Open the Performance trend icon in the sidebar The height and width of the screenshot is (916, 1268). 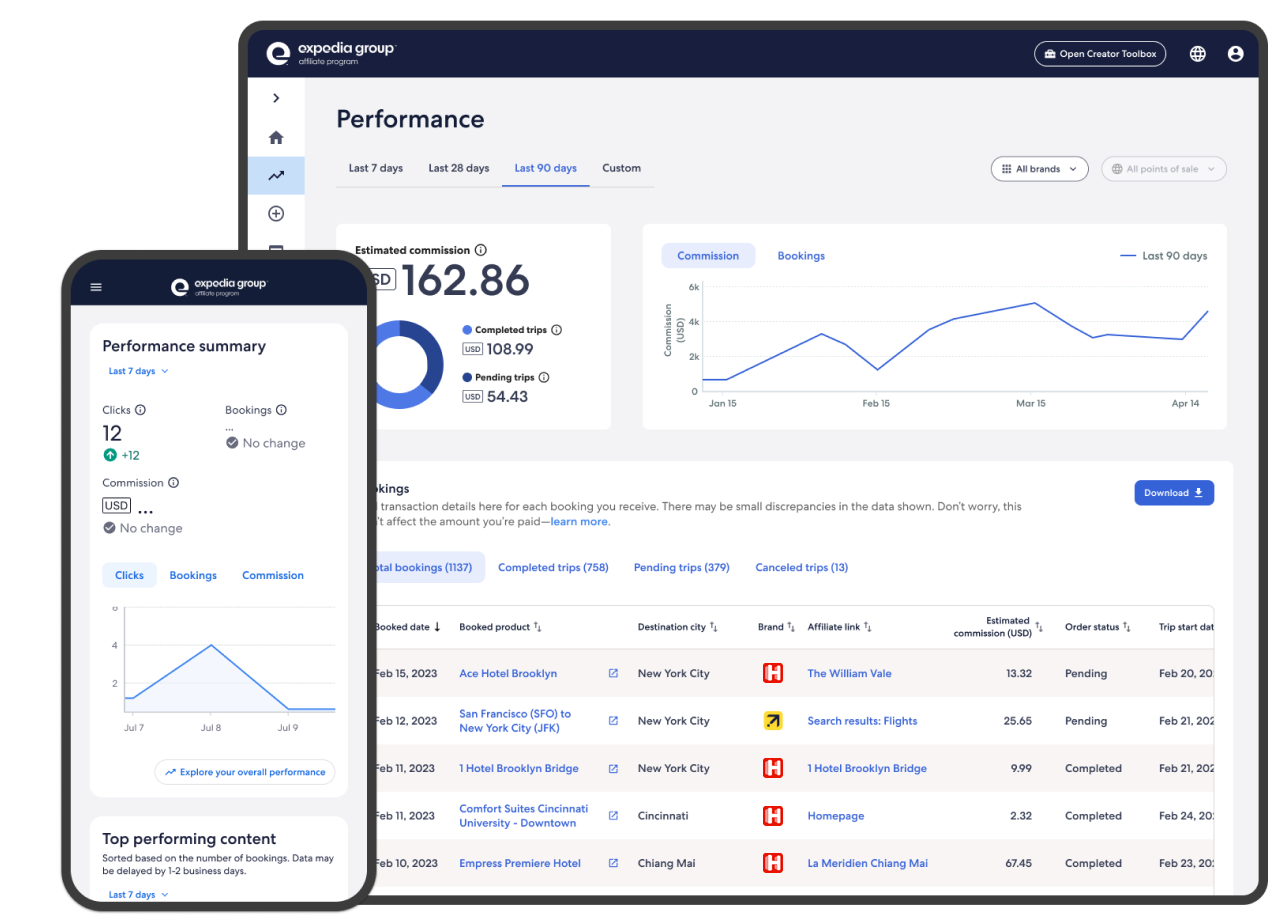tap(276, 174)
